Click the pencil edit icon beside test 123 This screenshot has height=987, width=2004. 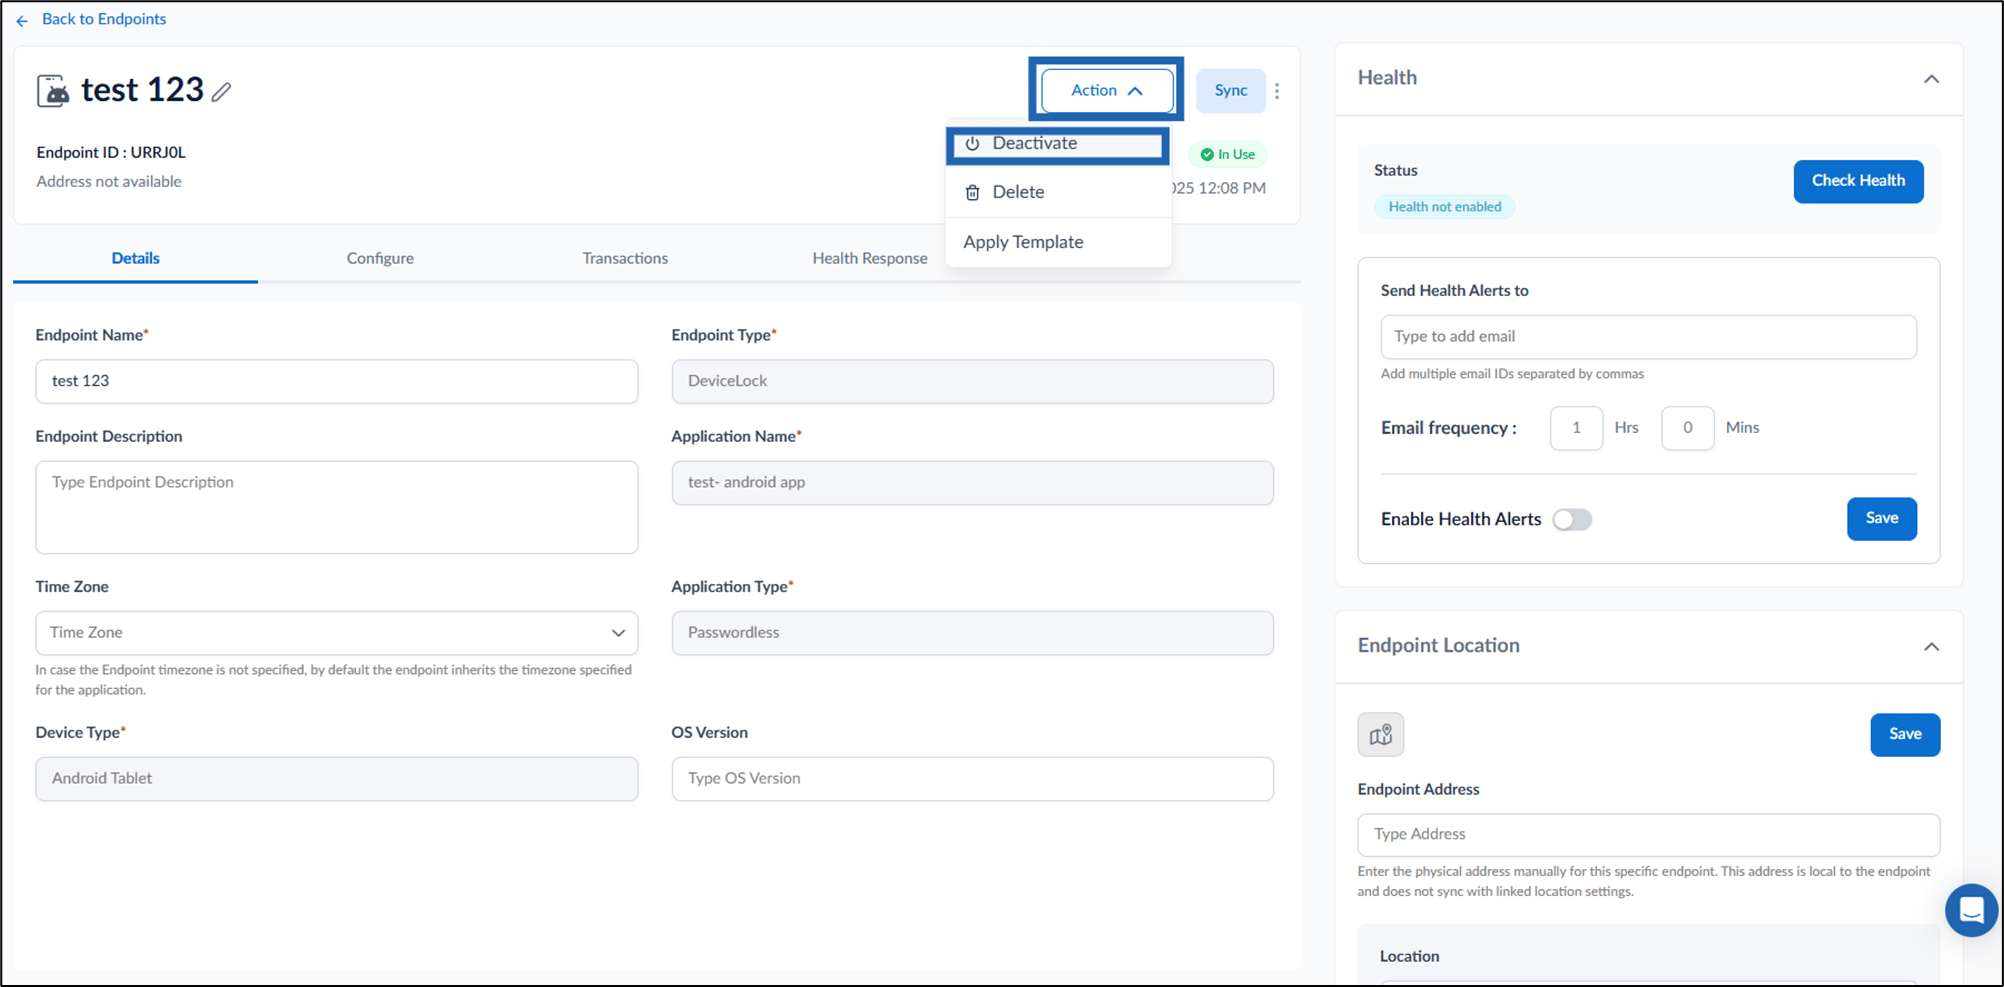pos(222,92)
